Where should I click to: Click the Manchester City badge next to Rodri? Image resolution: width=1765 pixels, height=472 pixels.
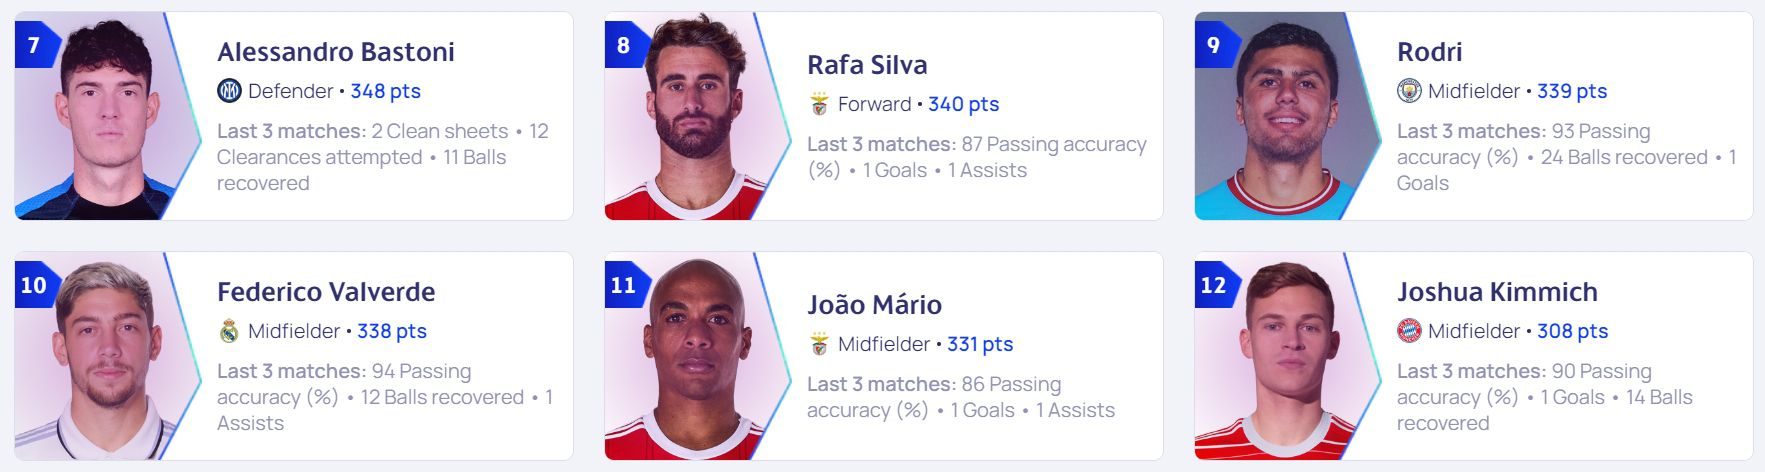click(1409, 91)
